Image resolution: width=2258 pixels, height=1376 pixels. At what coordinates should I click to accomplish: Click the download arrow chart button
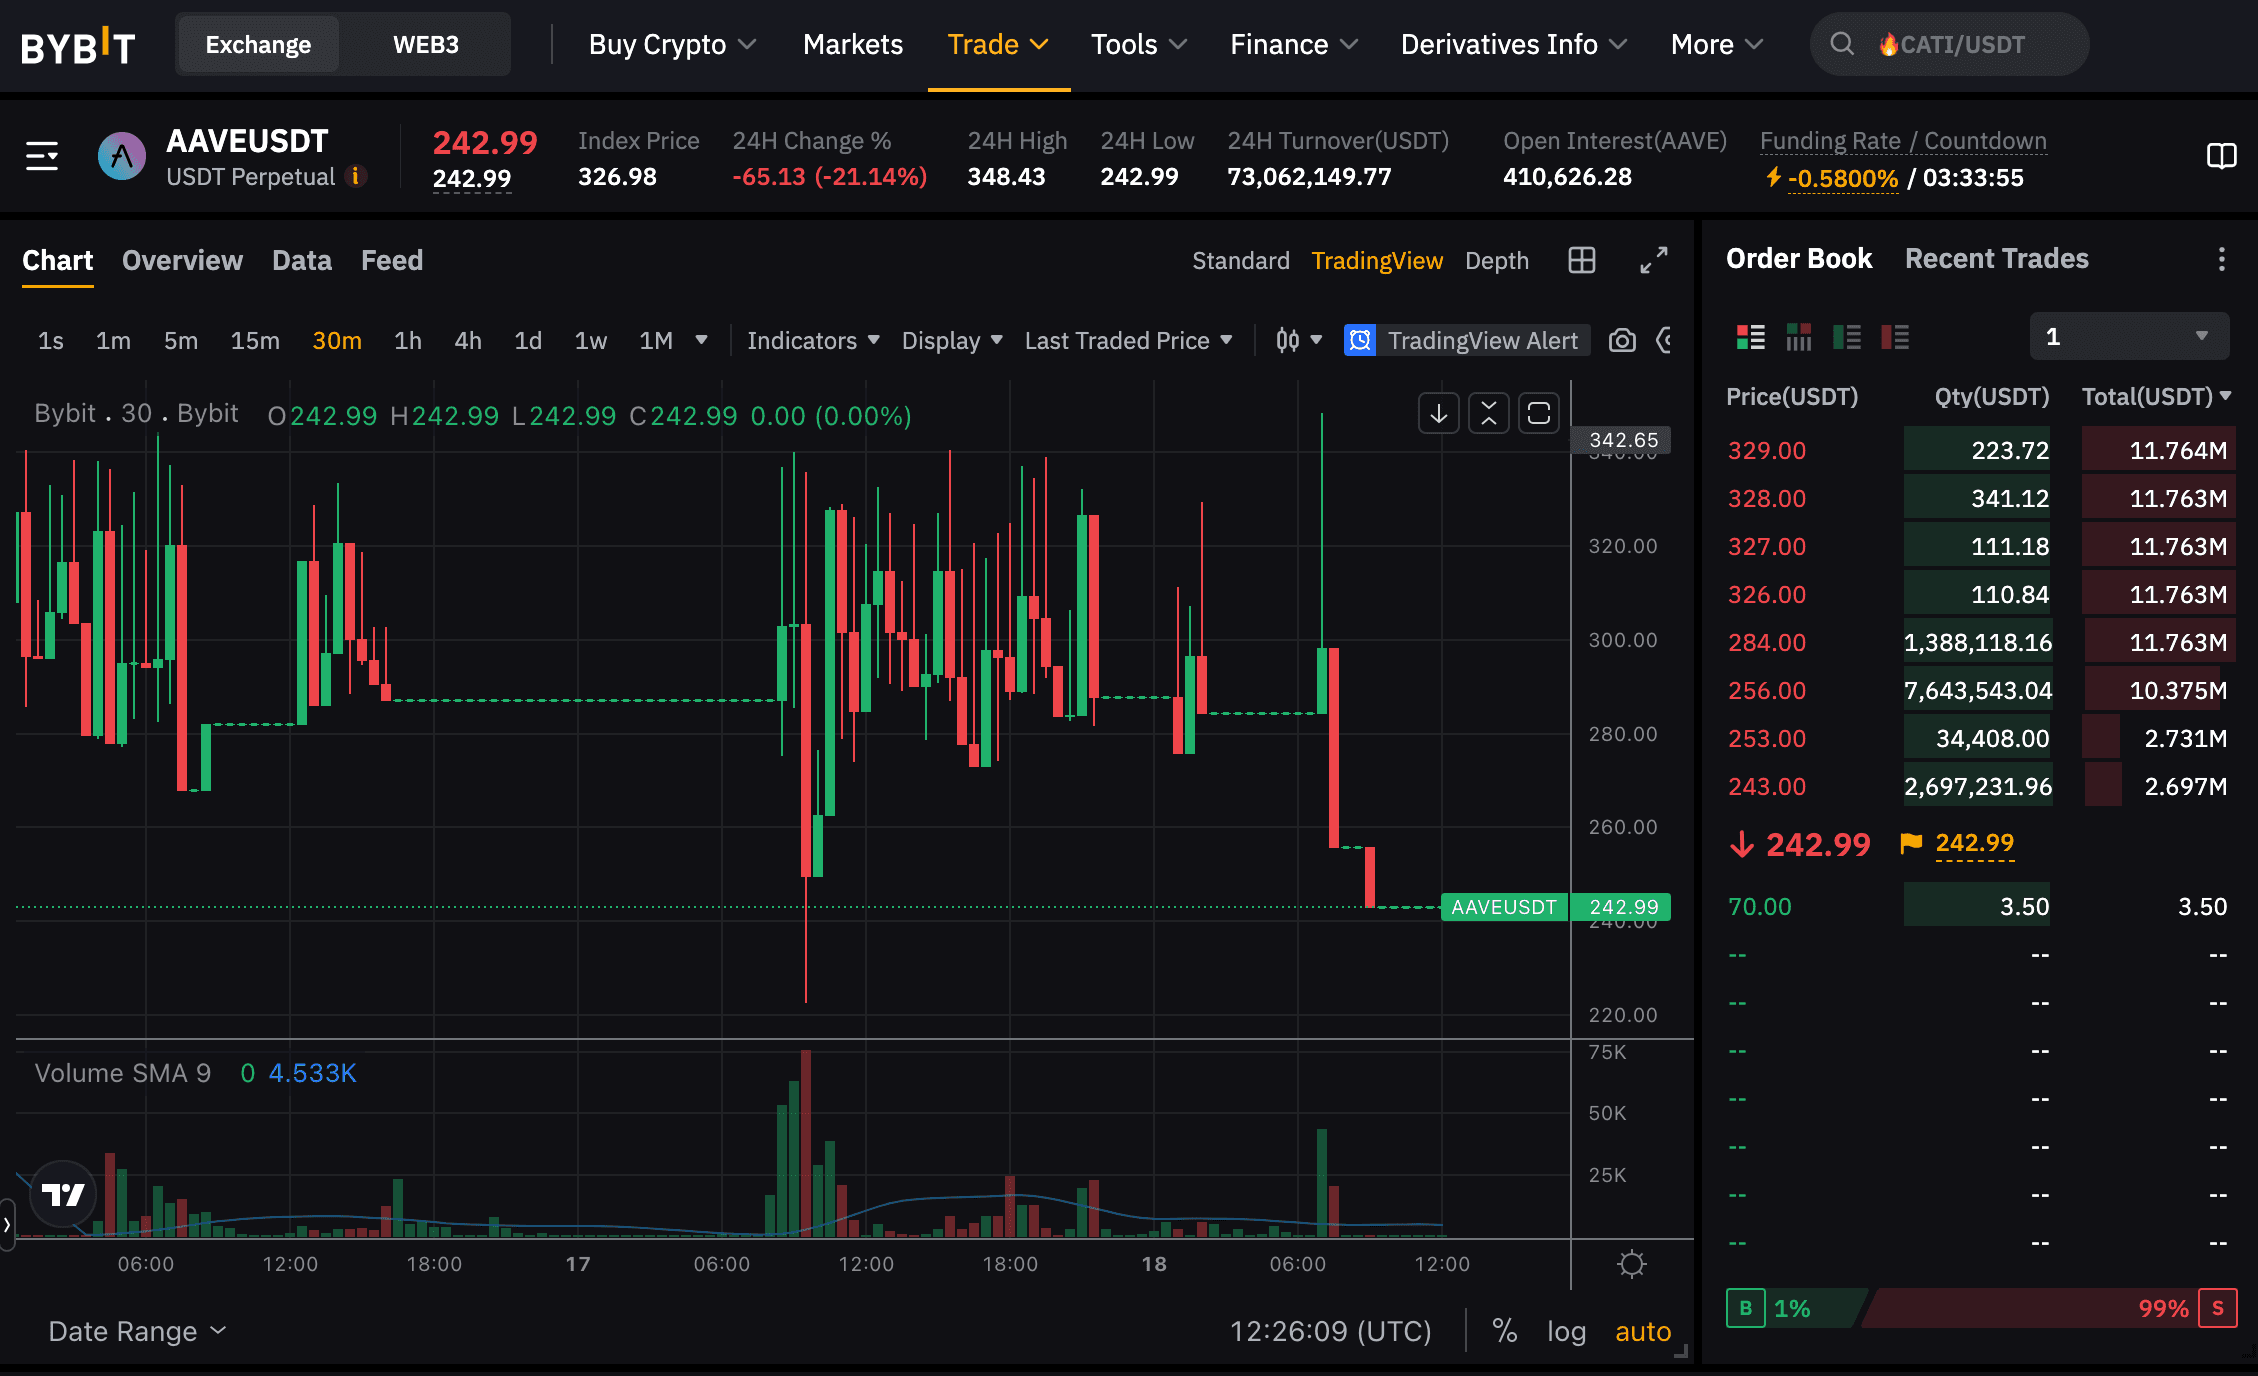[x=1439, y=413]
